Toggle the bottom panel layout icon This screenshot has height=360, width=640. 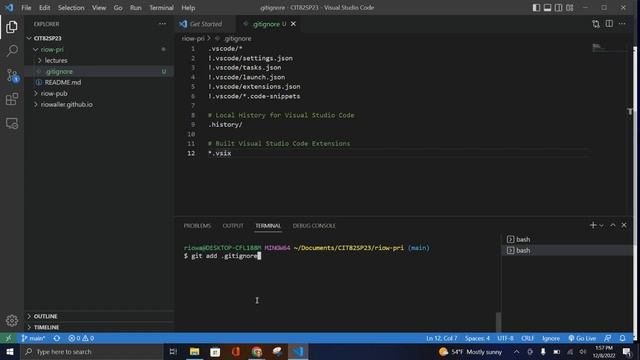pos(547,8)
